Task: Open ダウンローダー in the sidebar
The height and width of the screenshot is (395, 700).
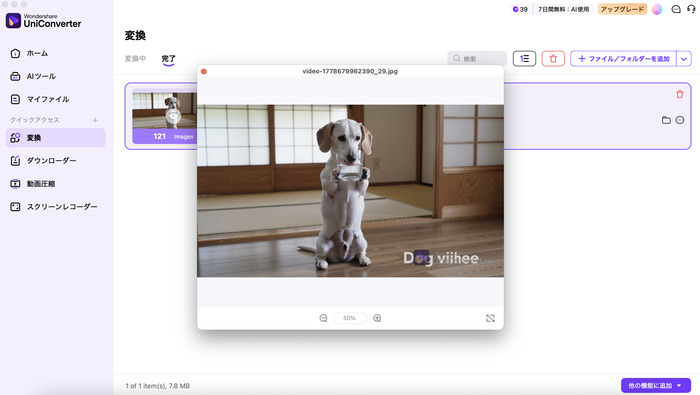Action: tap(43, 161)
